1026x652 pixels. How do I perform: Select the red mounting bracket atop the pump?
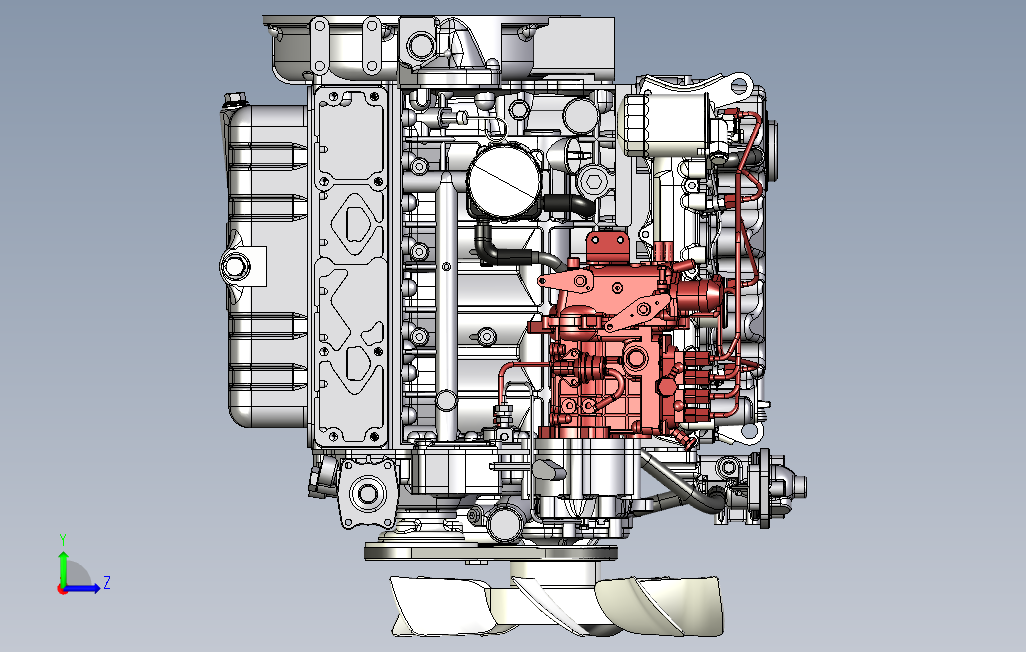(x=607, y=245)
